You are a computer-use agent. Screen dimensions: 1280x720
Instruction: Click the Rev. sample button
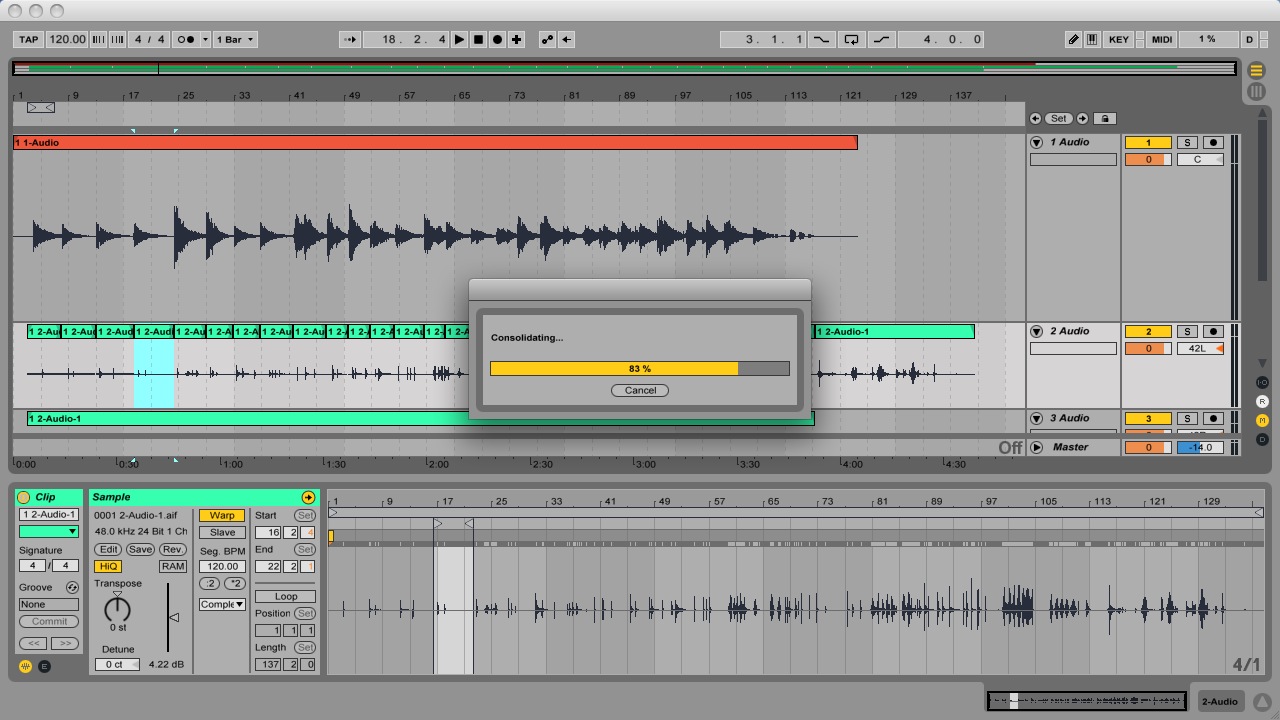173,549
